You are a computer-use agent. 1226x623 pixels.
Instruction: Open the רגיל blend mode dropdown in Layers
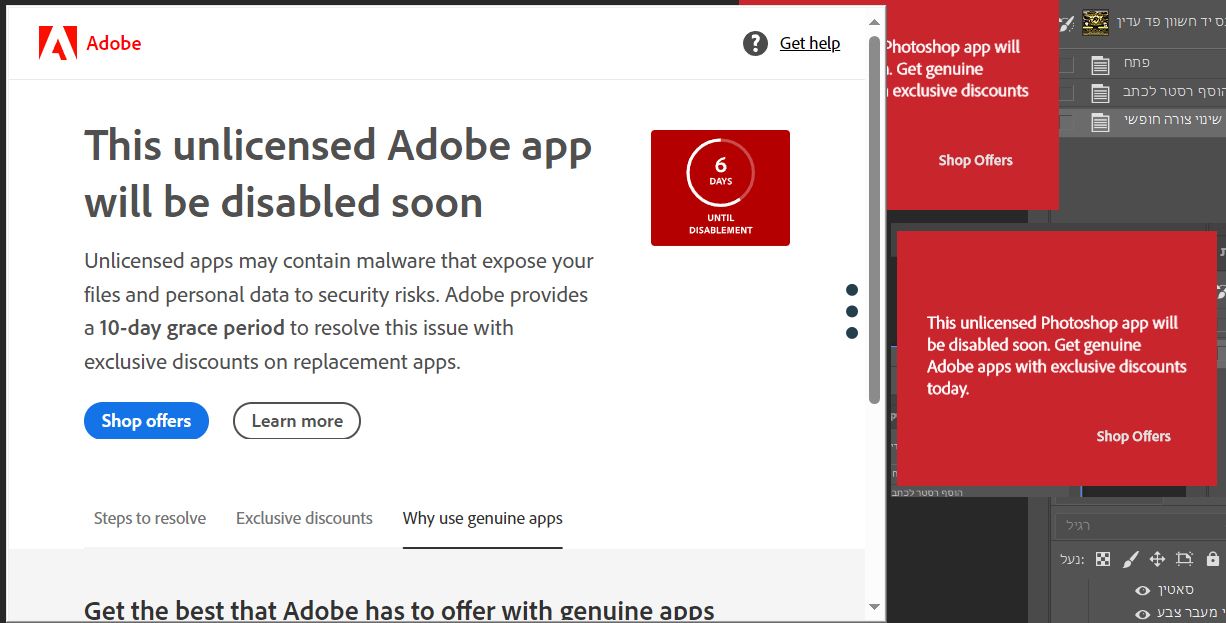[1140, 526]
